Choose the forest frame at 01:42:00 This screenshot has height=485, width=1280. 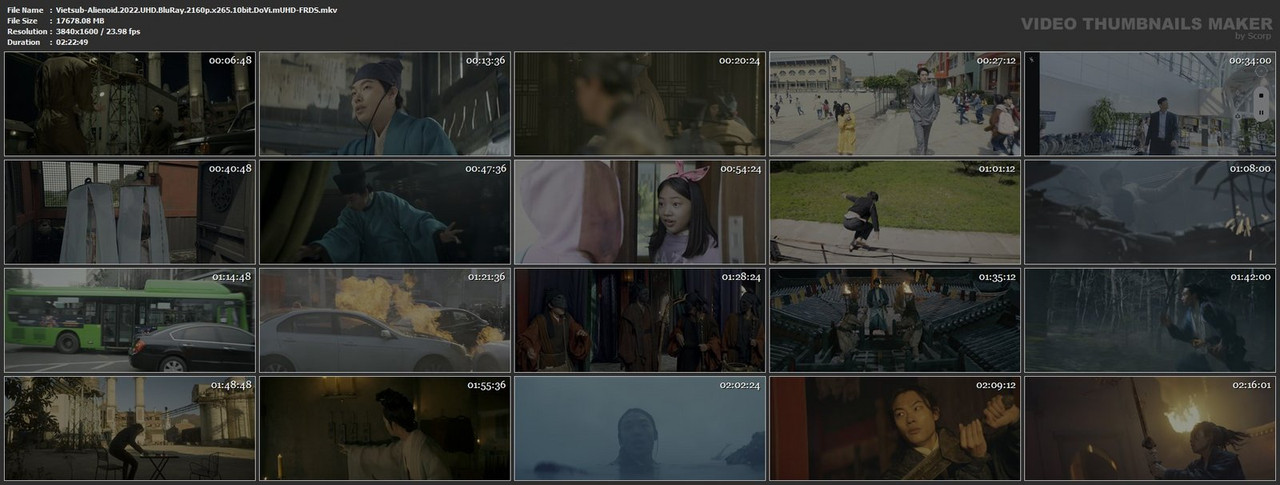1150,320
